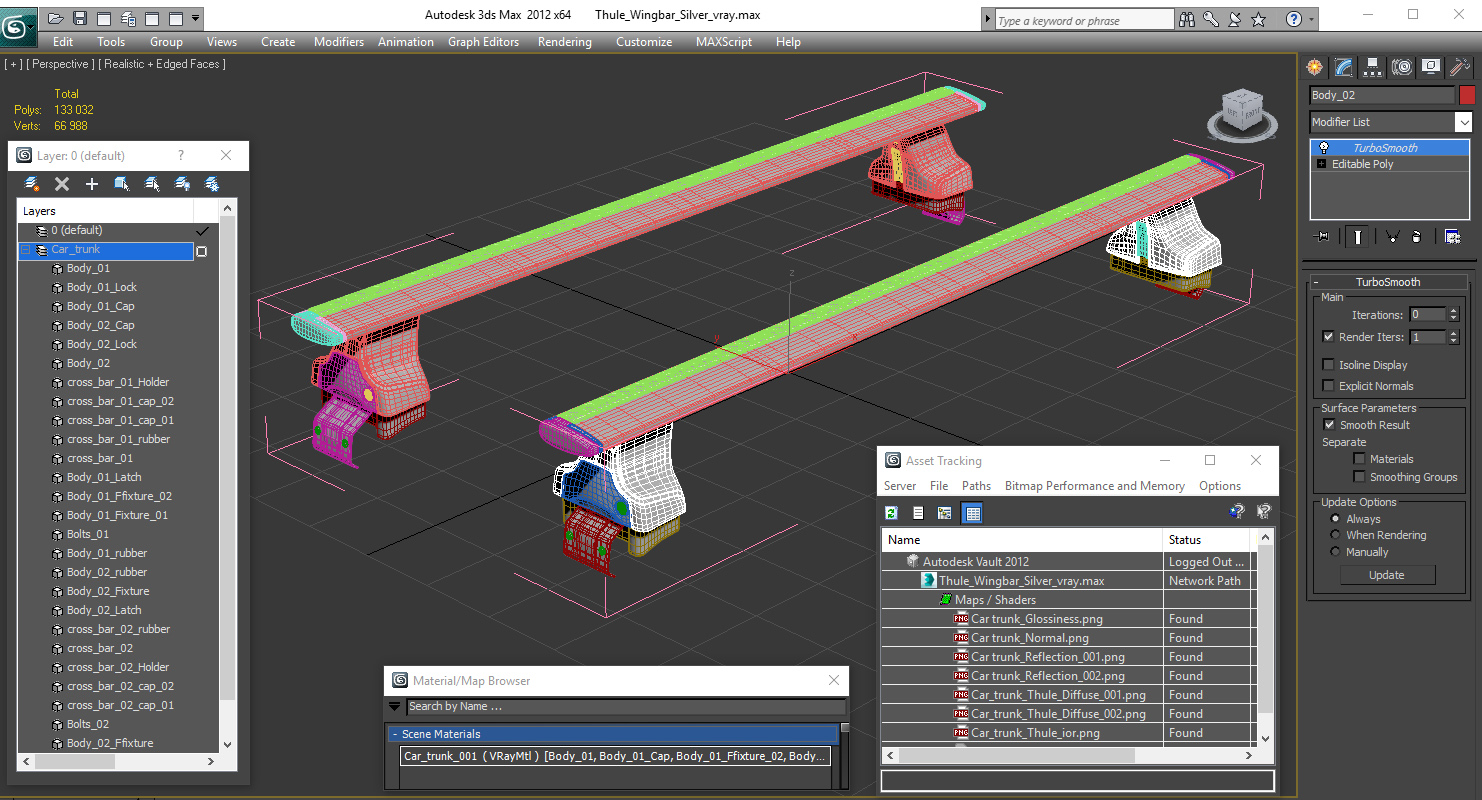Open the Modifier List dropdown
1482x800 pixels.
1464,122
